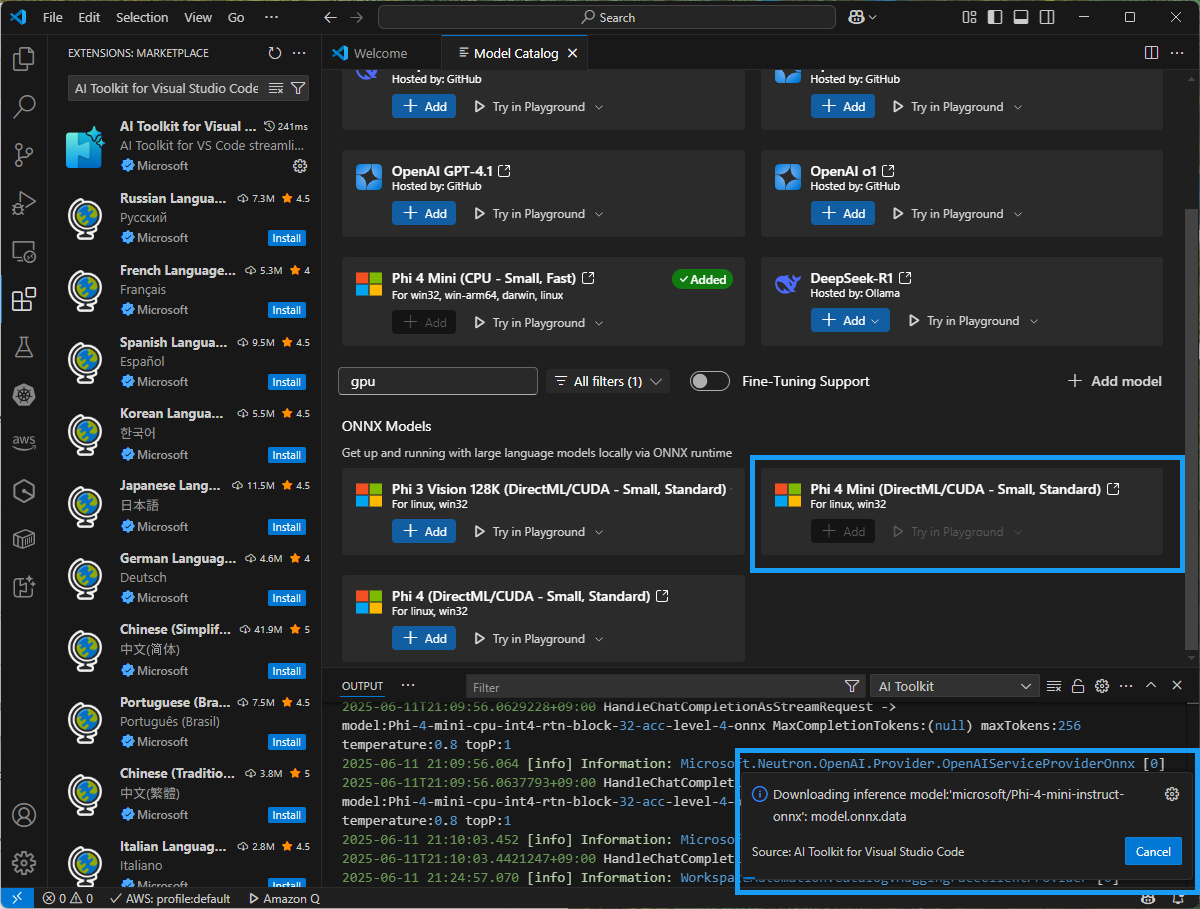1200x909 pixels.
Task: Open the Testing flask view
Action: (x=24, y=347)
